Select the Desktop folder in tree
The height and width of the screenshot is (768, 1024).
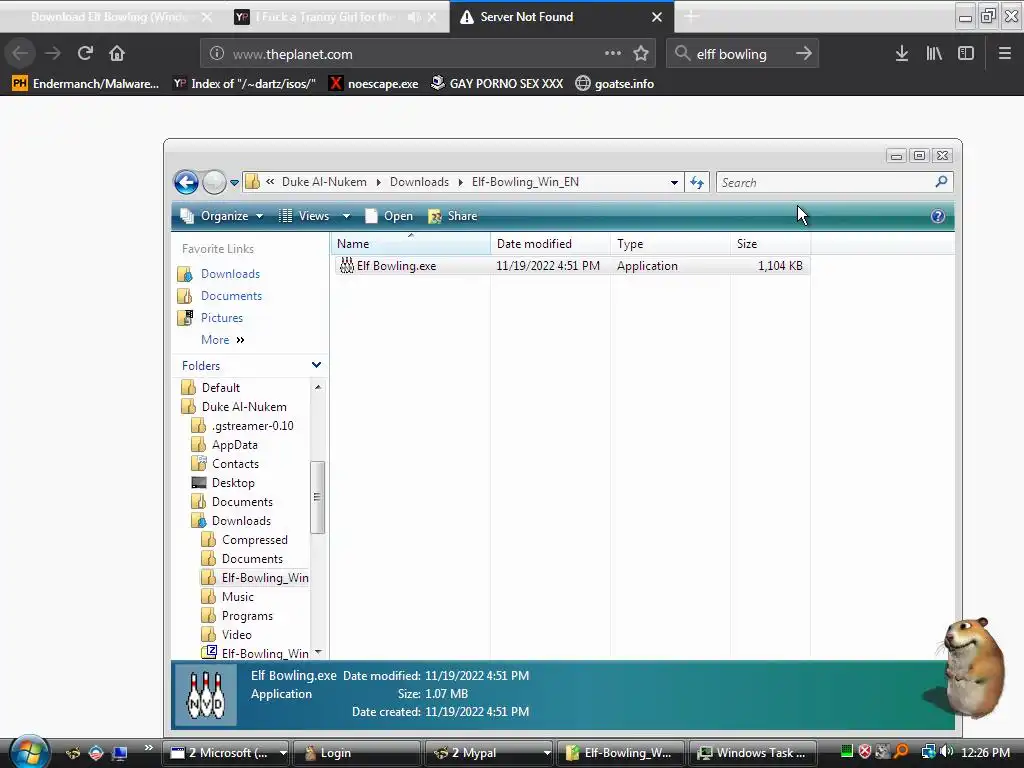232,483
